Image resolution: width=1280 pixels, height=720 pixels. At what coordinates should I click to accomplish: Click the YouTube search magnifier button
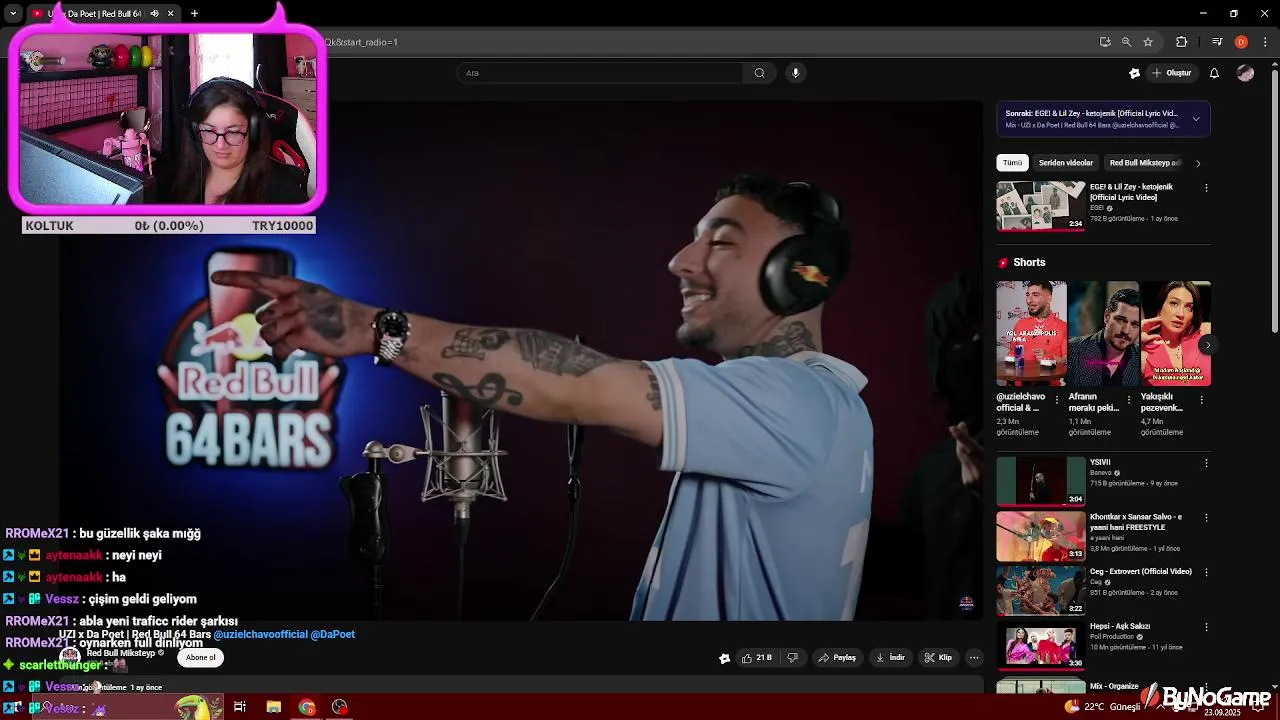pos(759,73)
